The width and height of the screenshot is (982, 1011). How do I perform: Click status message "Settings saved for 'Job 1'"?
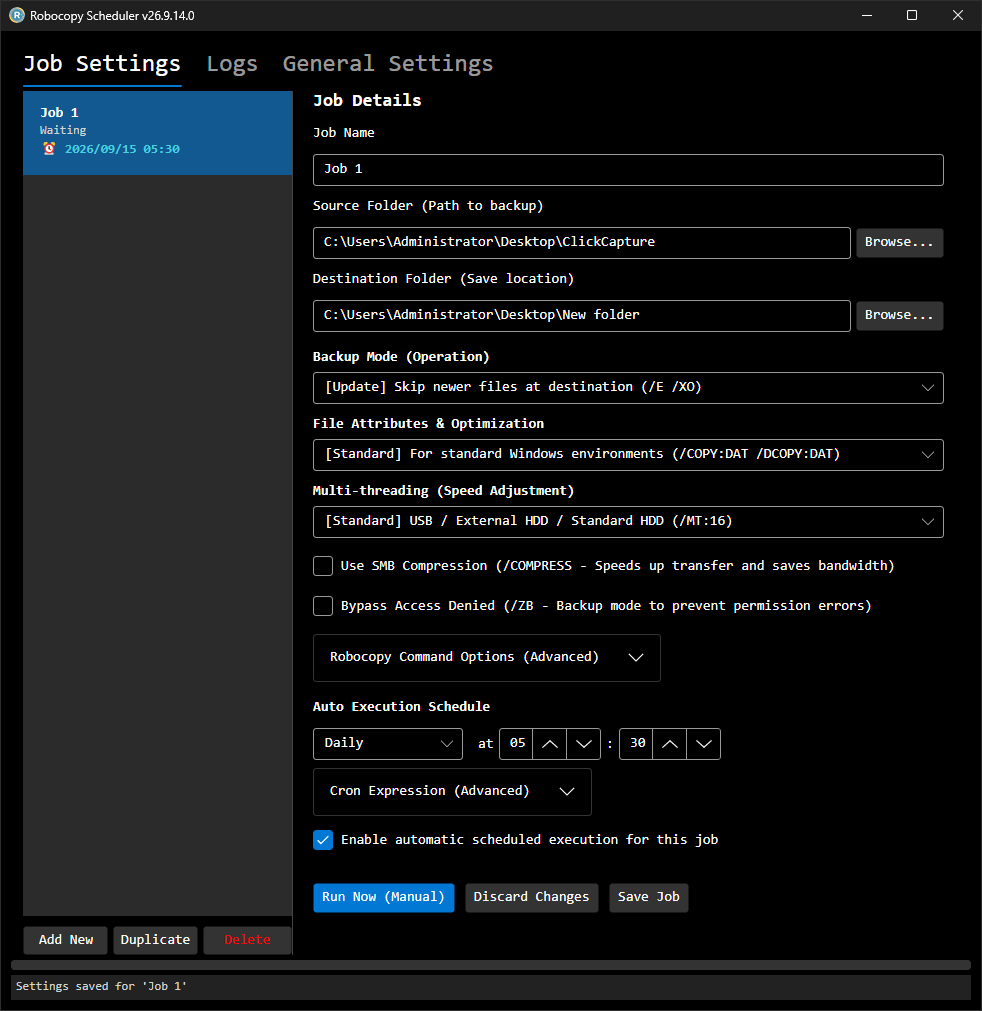[x=101, y=986]
